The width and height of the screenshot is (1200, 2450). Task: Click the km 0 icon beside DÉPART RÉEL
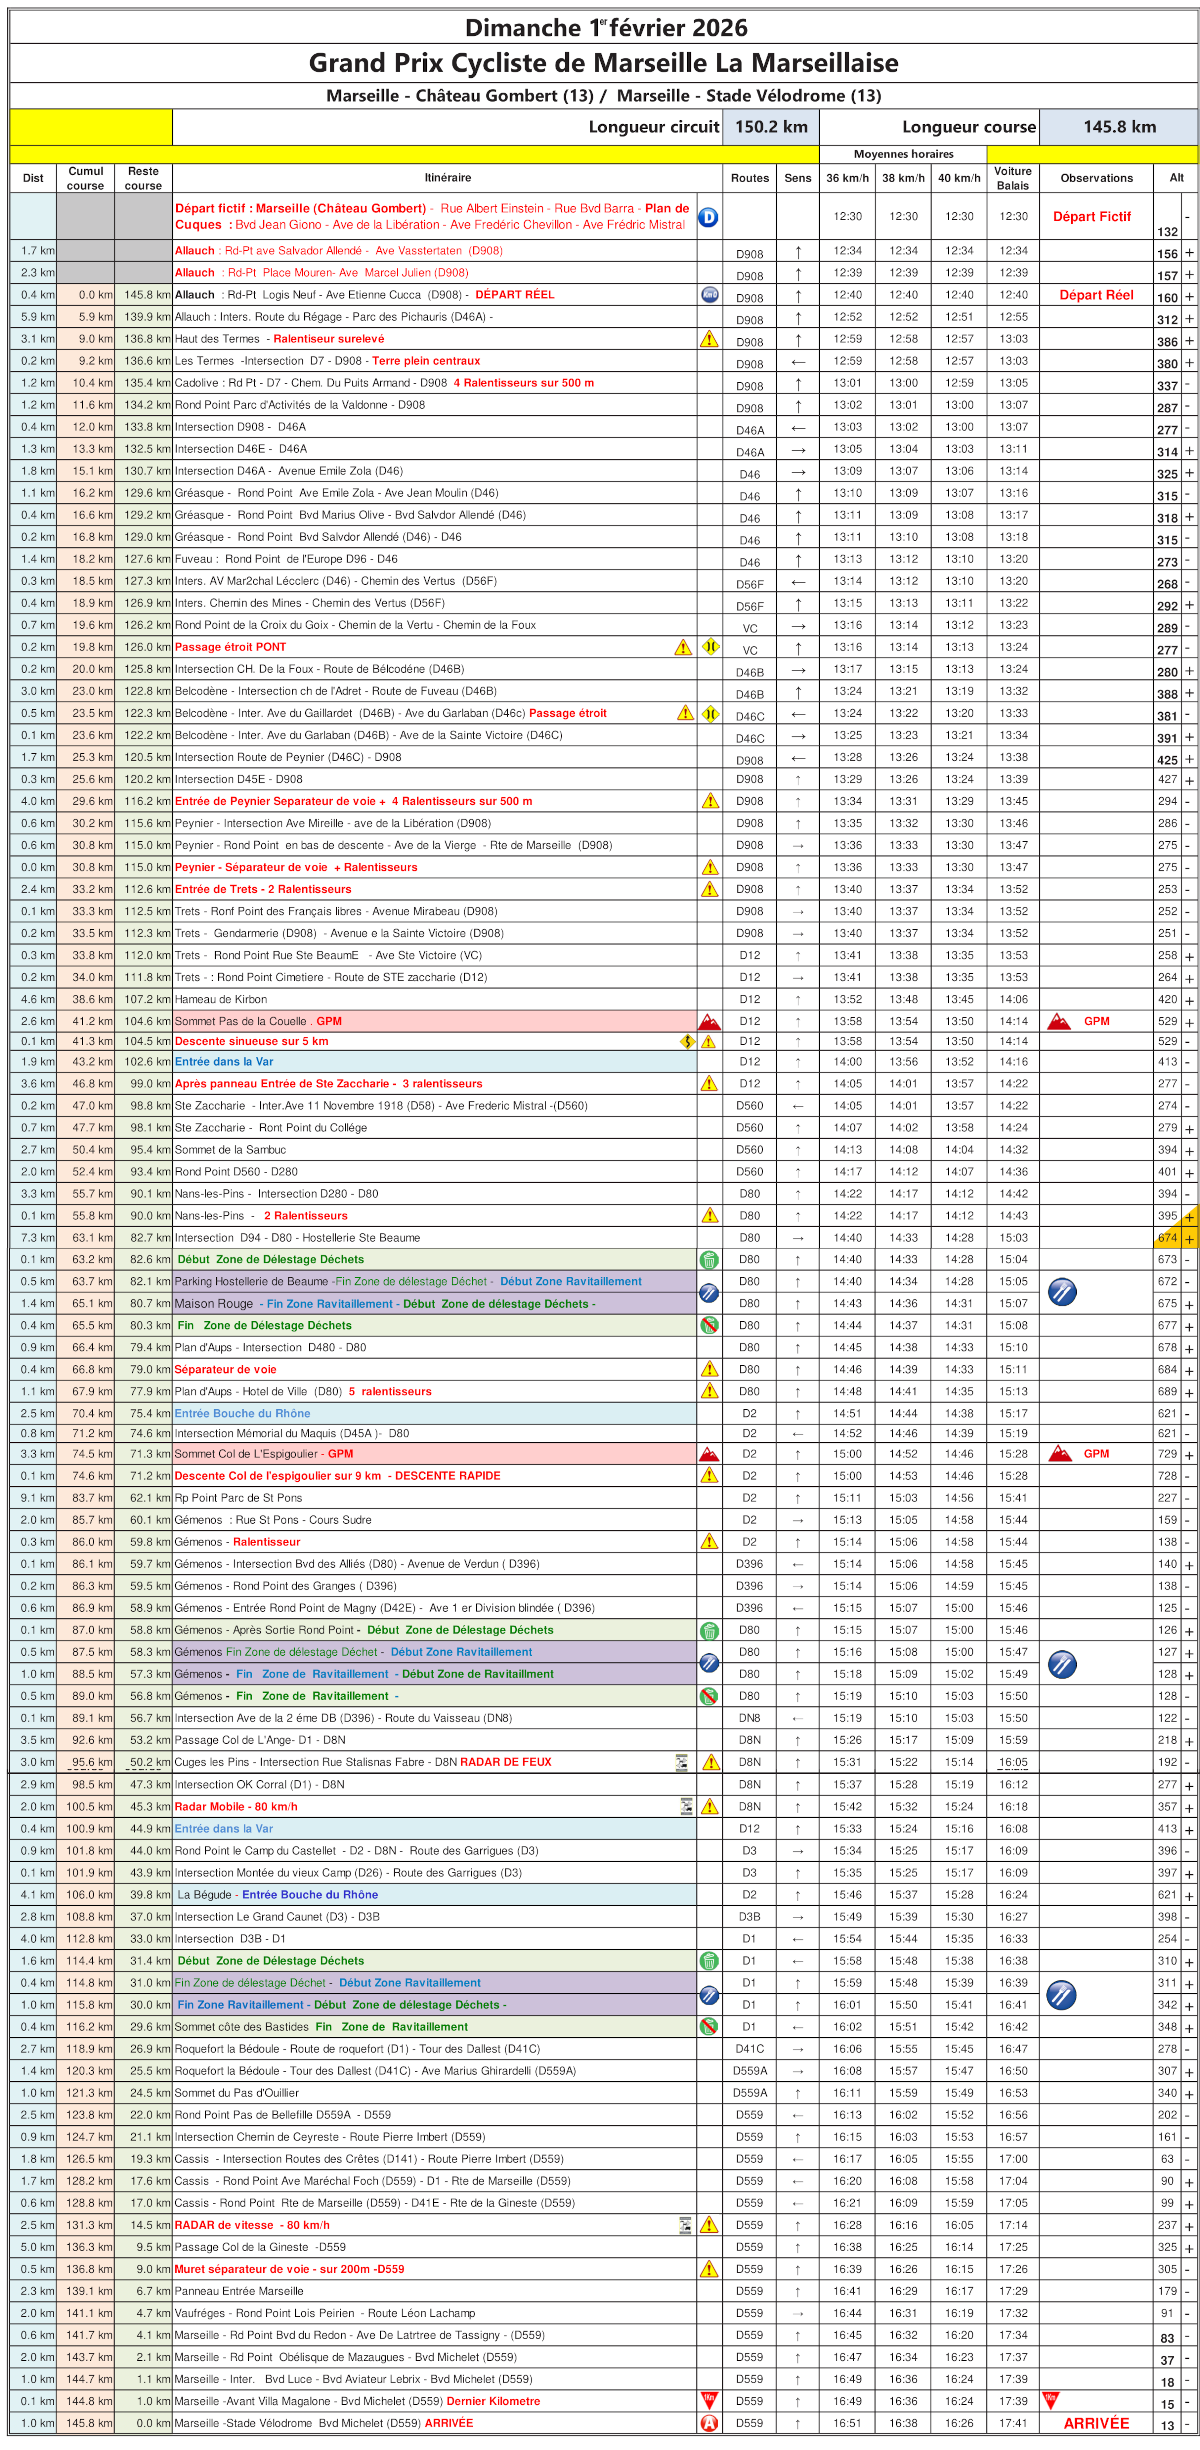click(709, 295)
